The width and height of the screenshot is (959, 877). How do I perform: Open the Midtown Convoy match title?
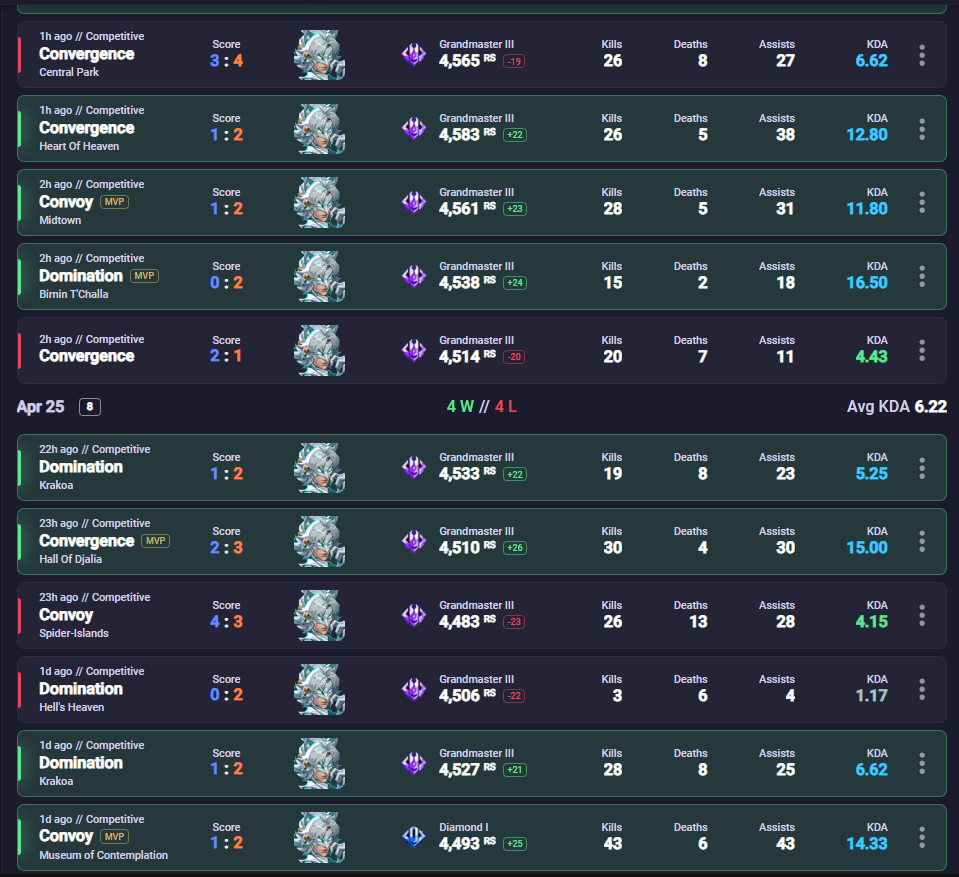(x=66, y=202)
